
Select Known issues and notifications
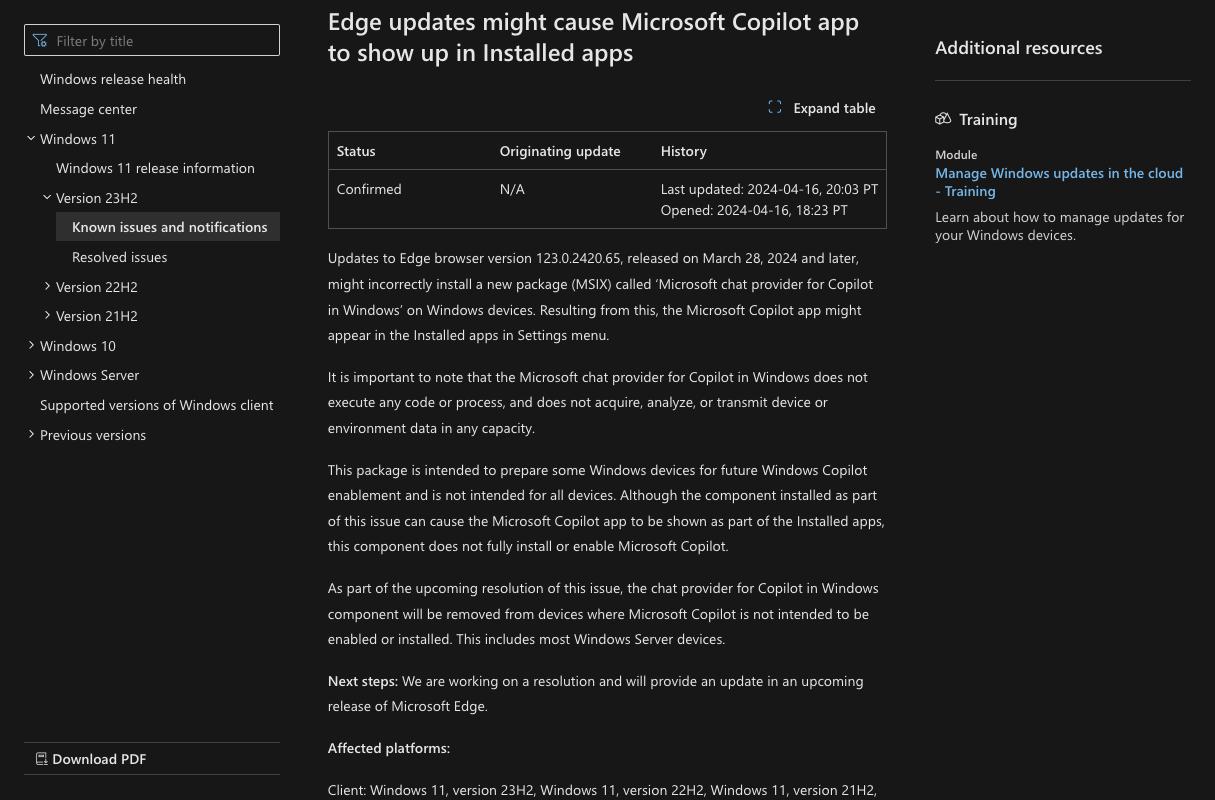[168, 227]
